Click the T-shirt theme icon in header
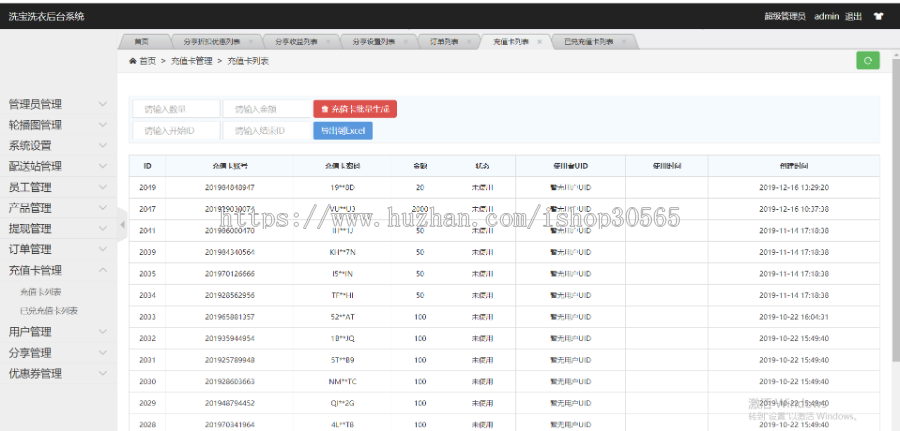Viewport: 900px width, 431px height. tap(878, 17)
